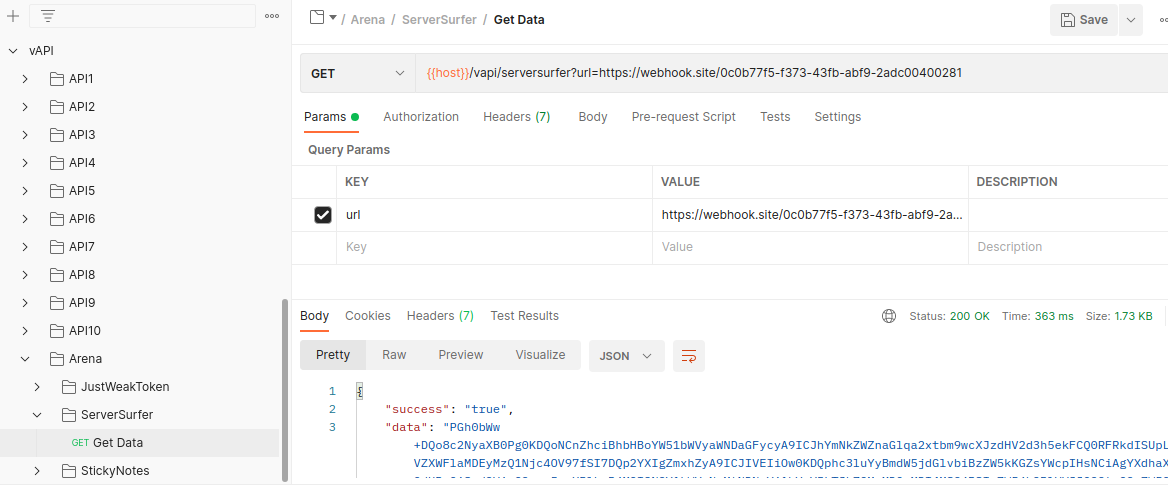Open the Save options dropdown arrow
1168x486 pixels.
(1131, 20)
